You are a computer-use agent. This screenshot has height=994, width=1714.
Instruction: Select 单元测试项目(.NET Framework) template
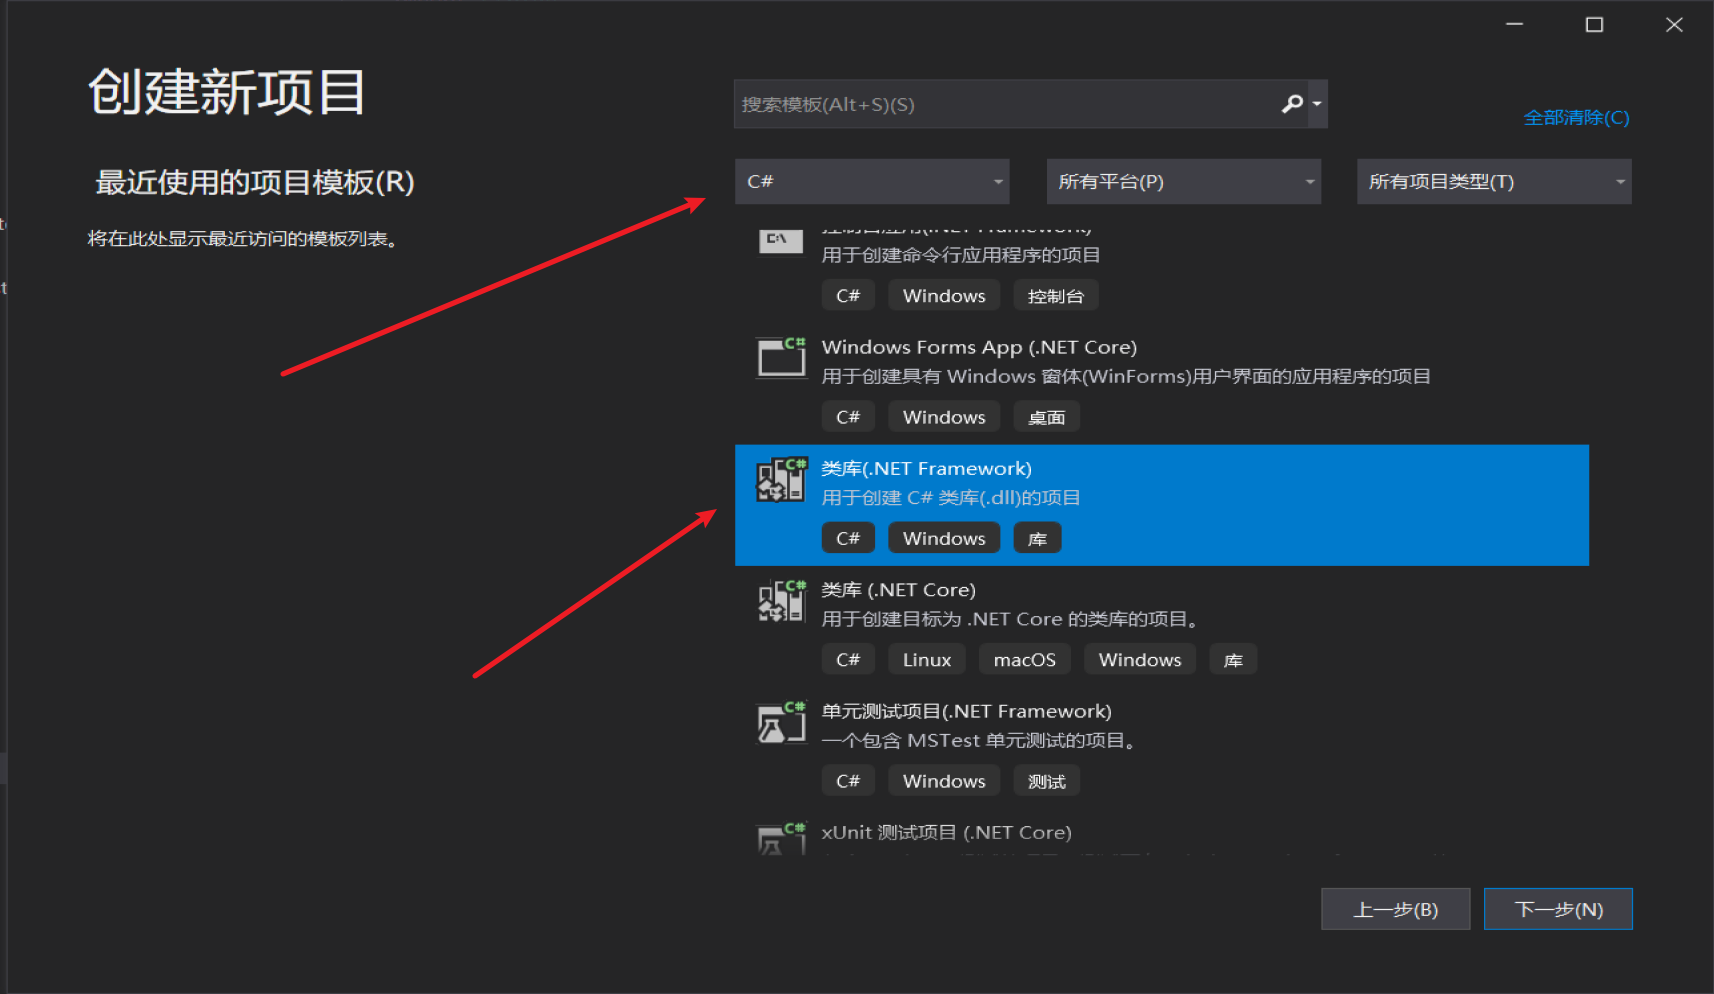coord(966,711)
